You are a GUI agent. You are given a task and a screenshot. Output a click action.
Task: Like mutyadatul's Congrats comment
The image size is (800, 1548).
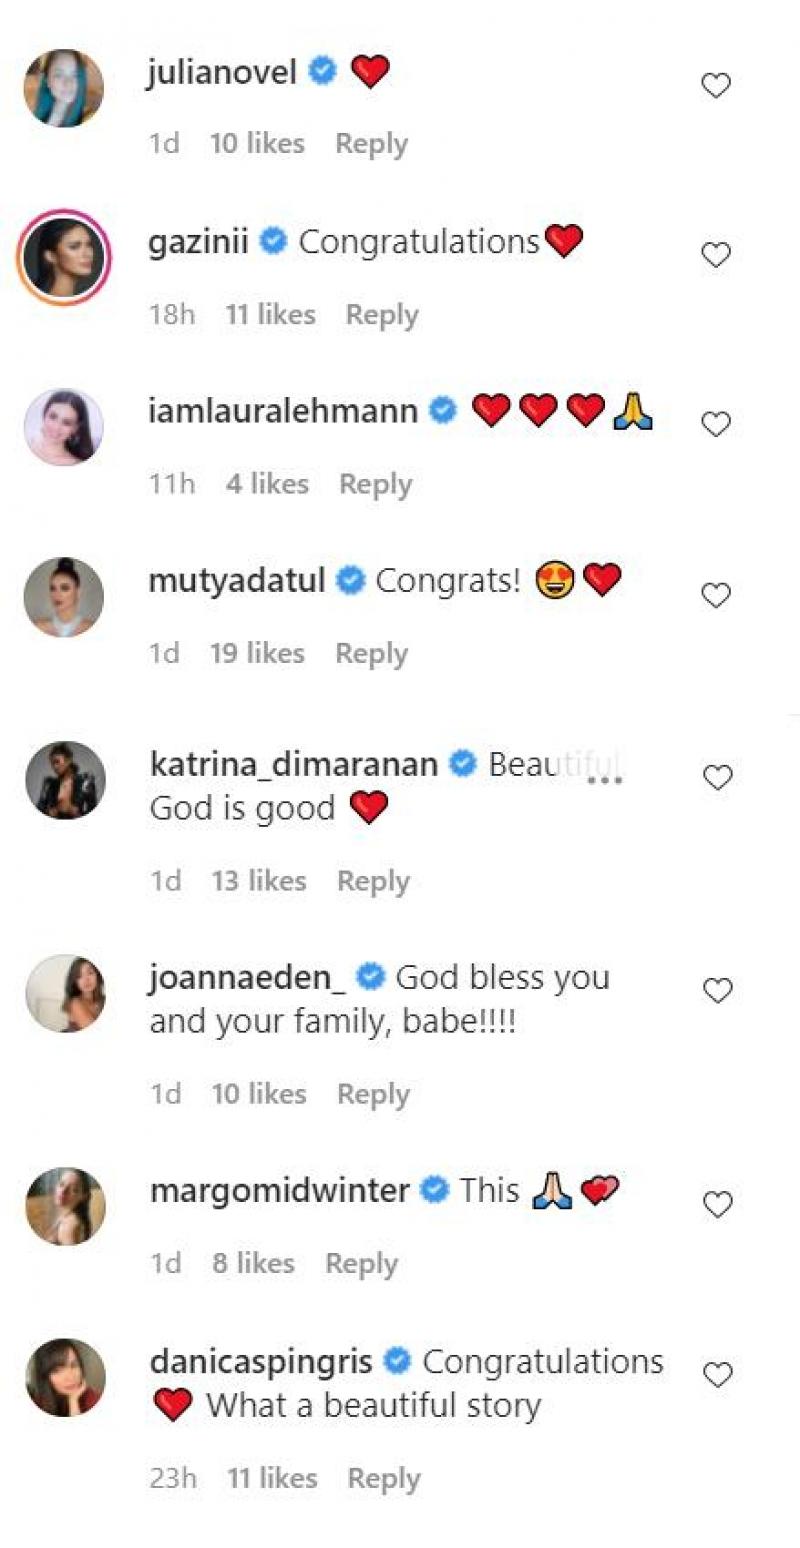[716, 596]
